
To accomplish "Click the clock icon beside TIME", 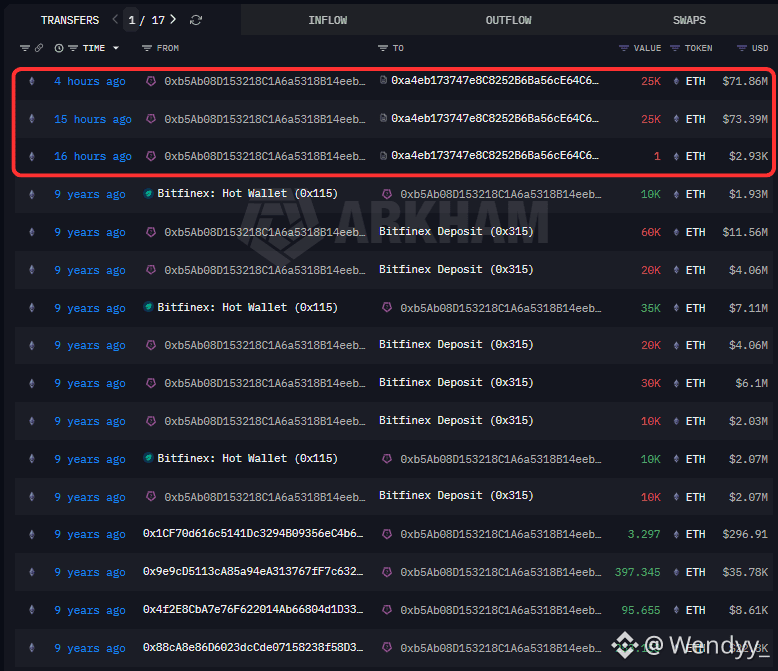I will coord(59,48).
